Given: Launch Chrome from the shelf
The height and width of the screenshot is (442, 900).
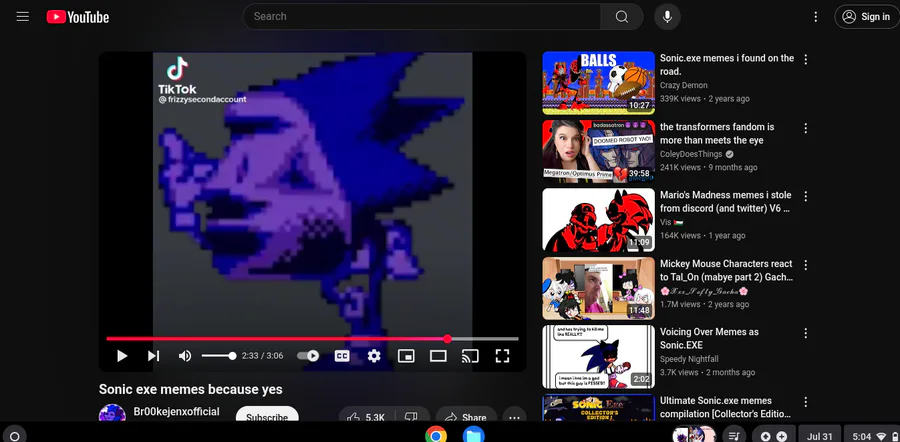Looking at the screenshot, I should click(x=436, y=435).
